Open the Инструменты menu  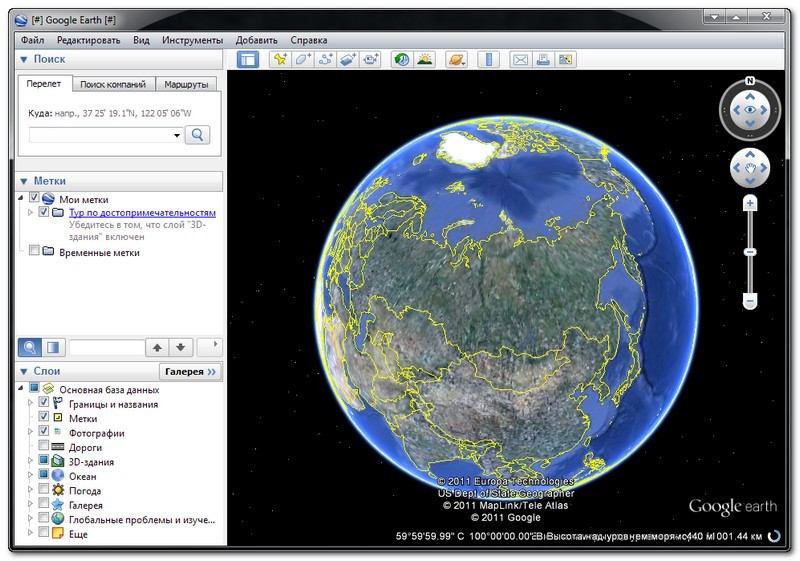[x=192, y=40]
